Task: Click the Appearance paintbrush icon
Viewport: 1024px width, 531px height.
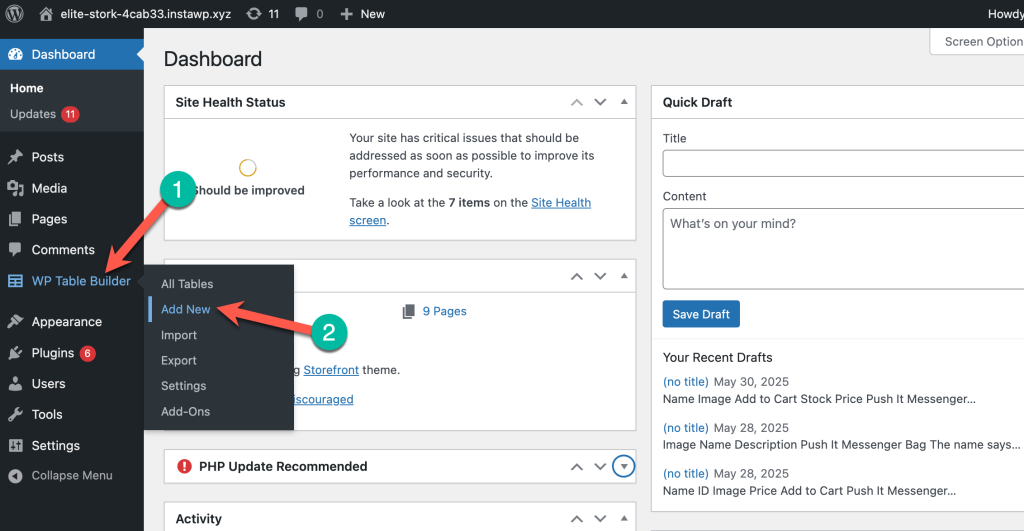Action: pos(15,322)
